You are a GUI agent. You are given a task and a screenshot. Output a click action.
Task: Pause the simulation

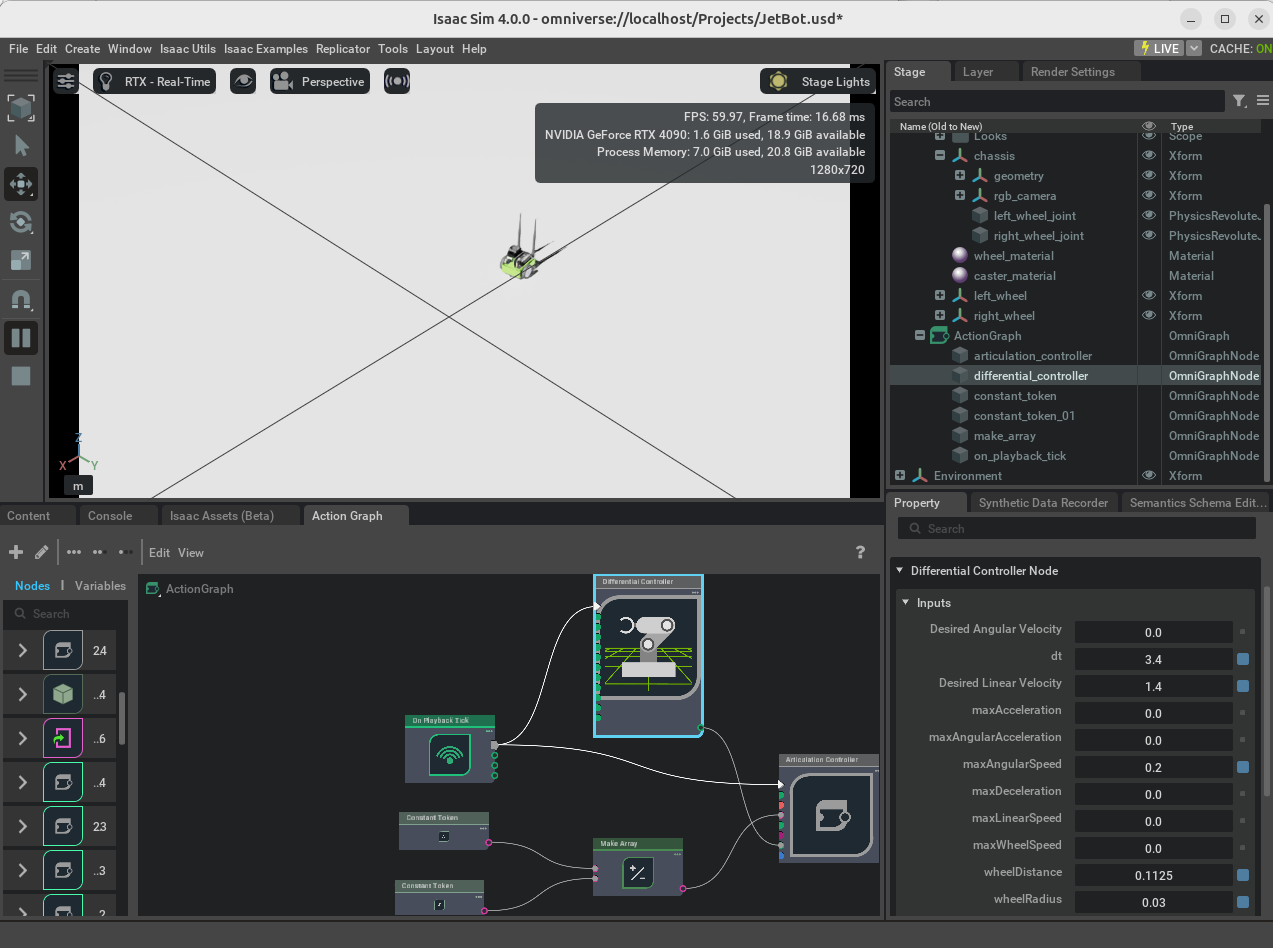[x=21, y=337]
